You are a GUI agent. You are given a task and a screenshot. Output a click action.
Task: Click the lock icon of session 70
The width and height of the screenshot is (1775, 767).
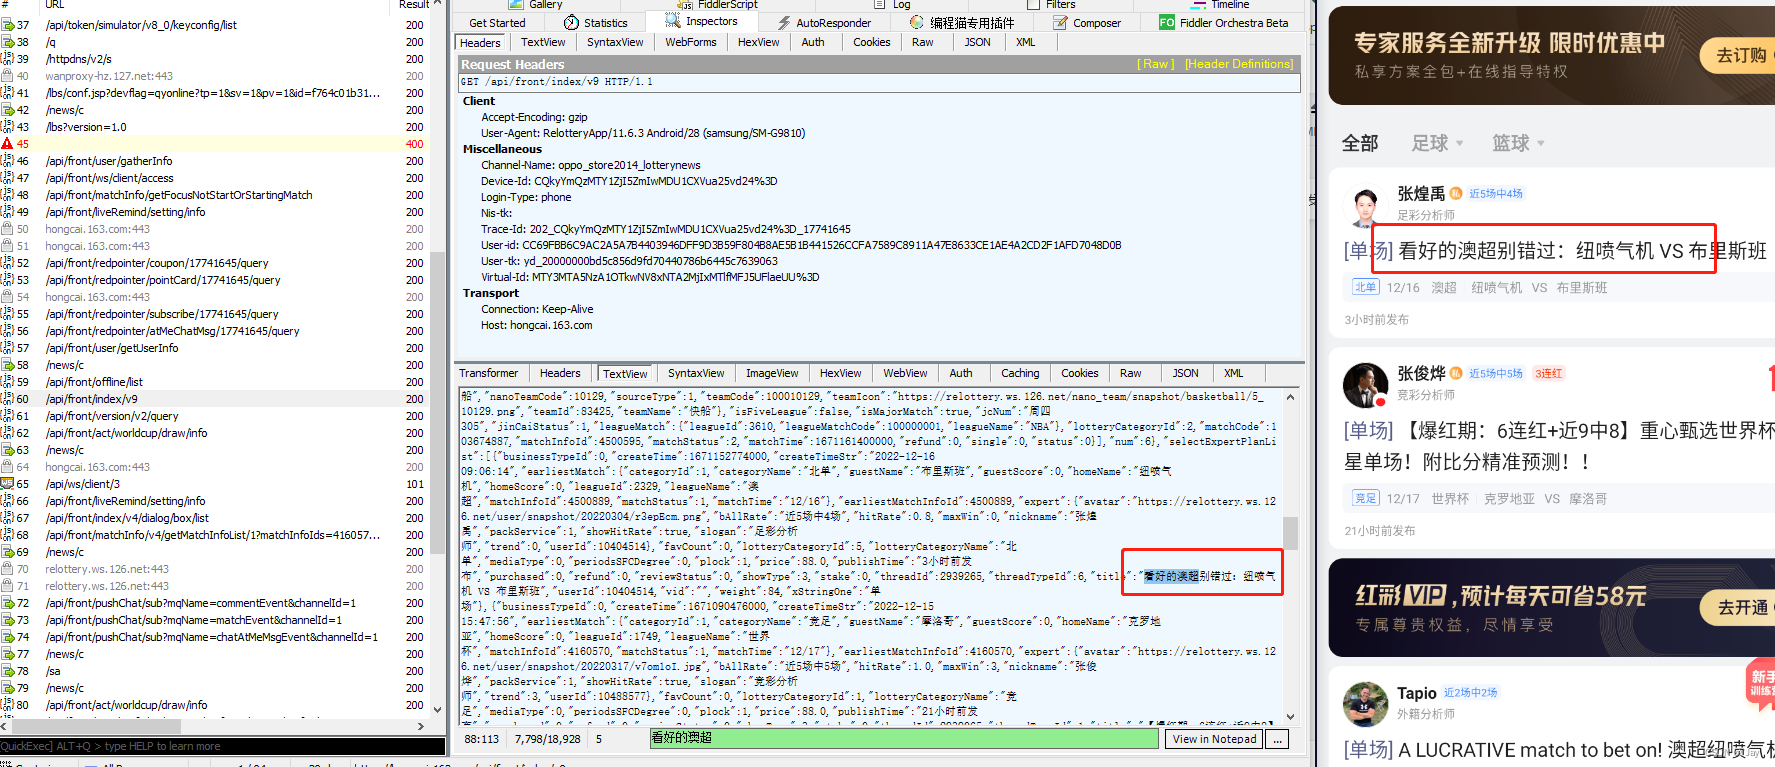pos(7,569)
